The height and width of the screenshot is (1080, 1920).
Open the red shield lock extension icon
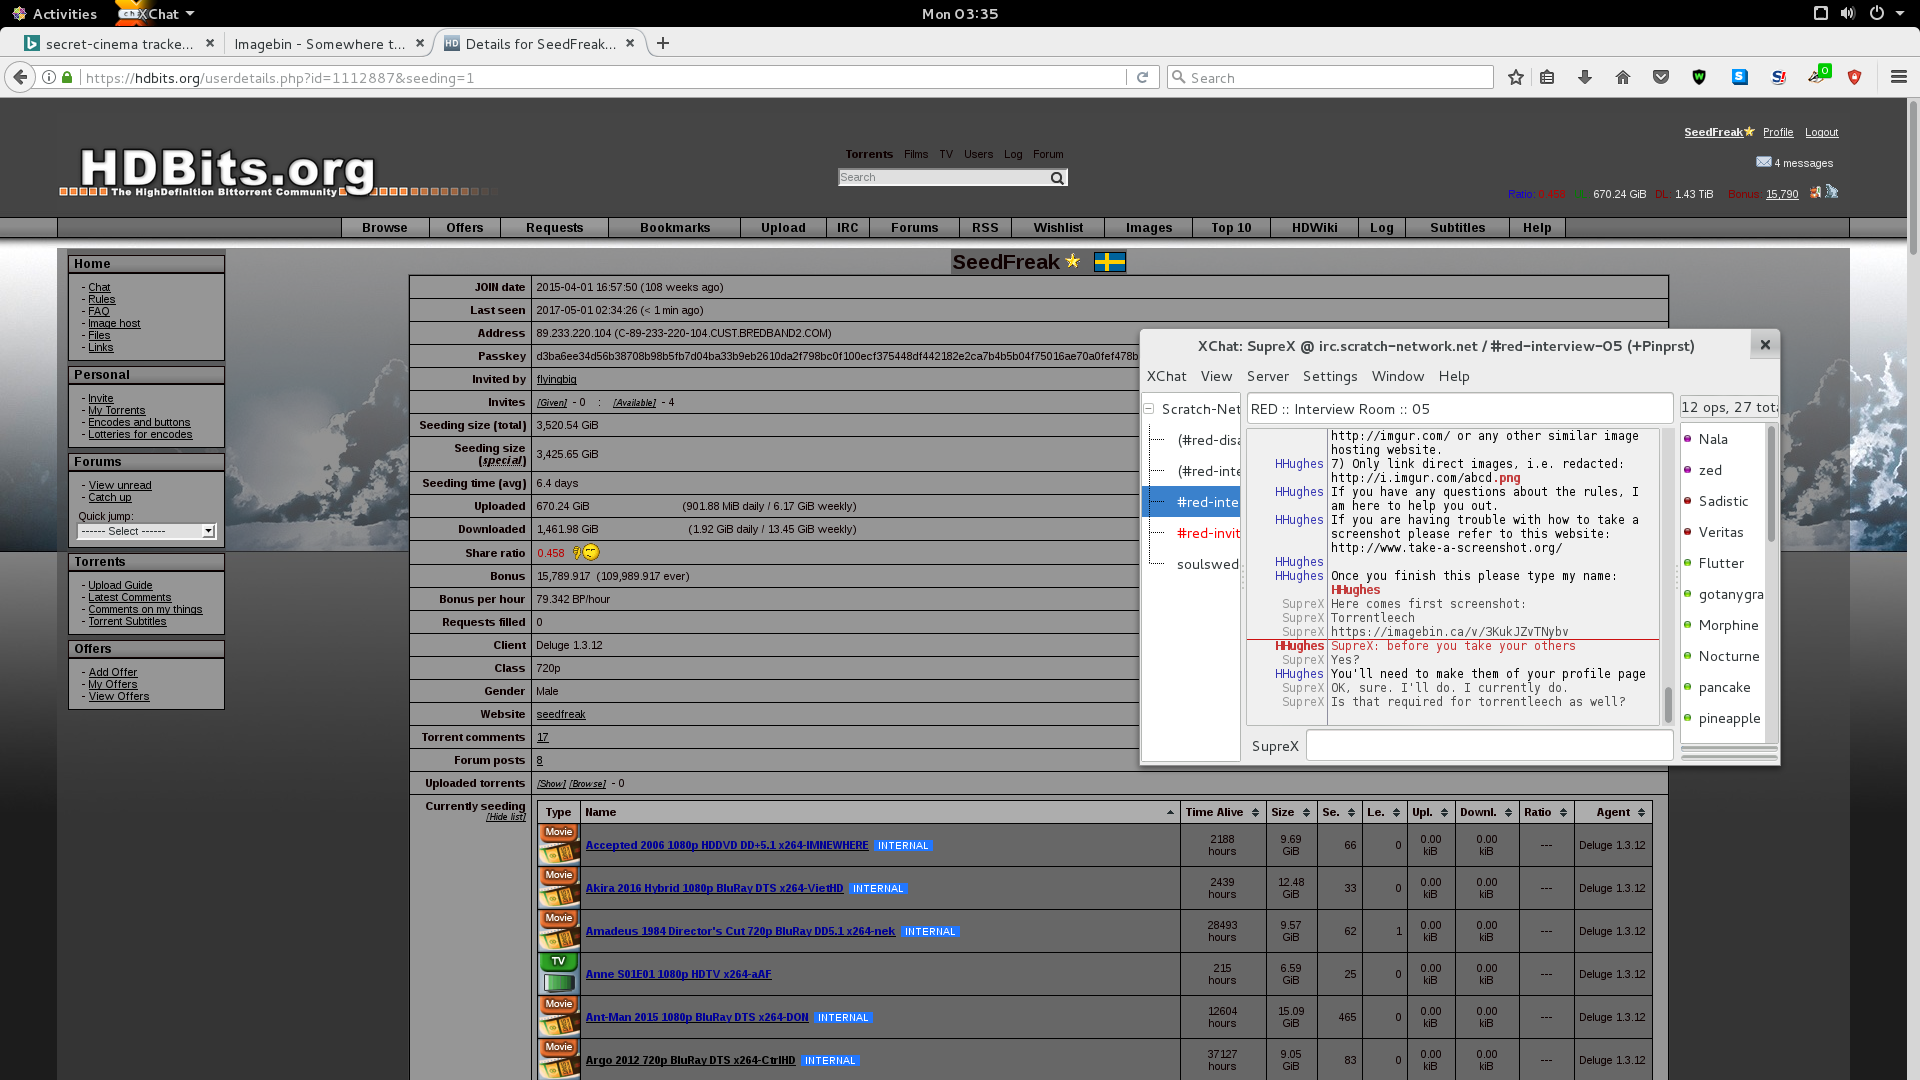point(1855,77)
